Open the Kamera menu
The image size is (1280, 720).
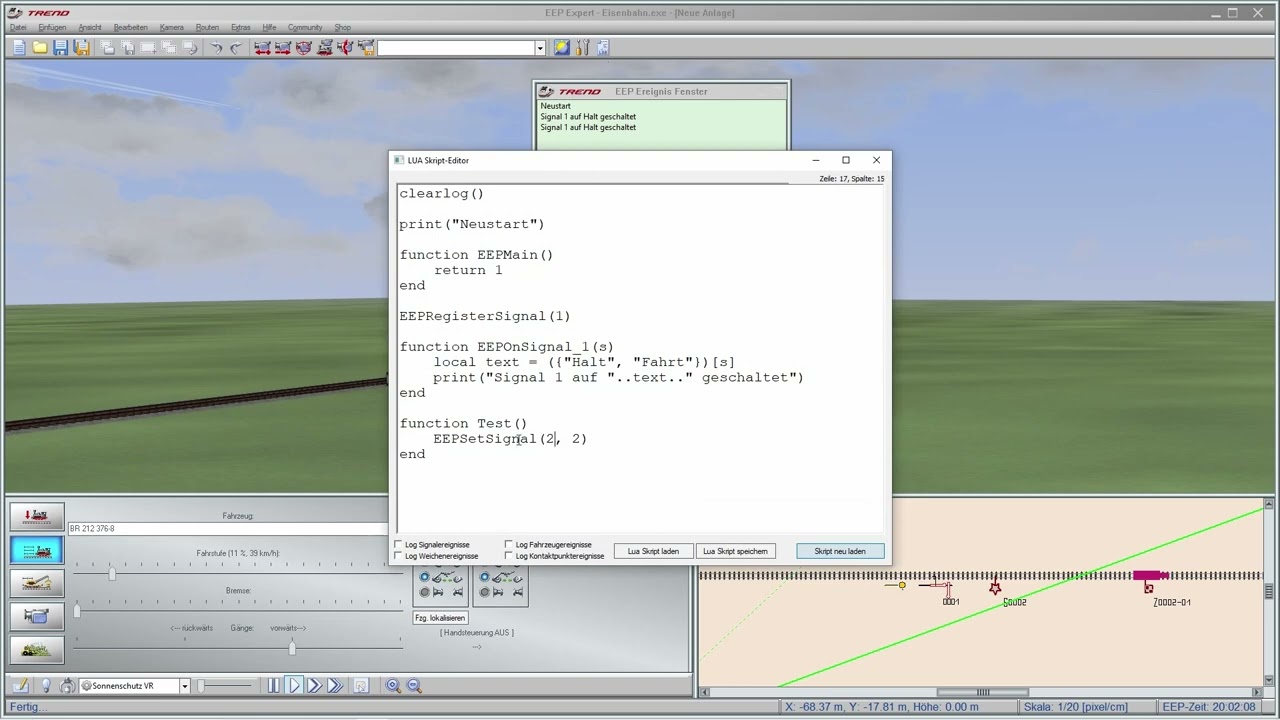point(171,27)
